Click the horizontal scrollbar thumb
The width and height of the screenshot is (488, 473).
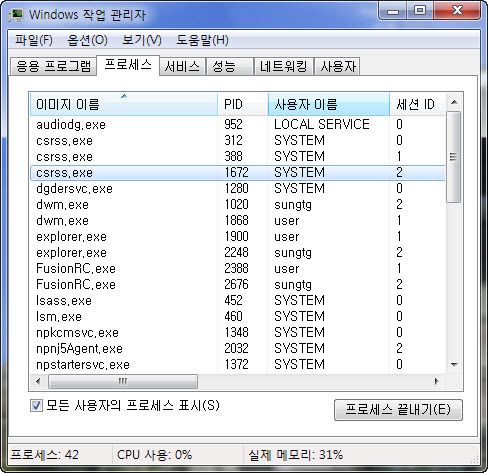click(123, 381)
